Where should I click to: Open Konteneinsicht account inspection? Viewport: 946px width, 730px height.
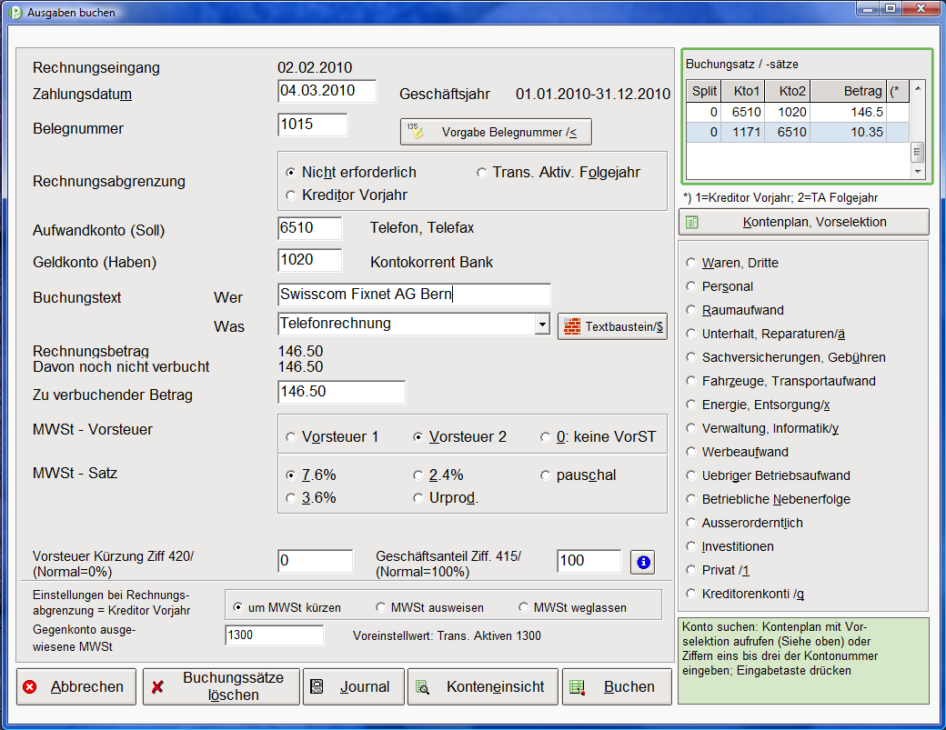tap(482, 687)
